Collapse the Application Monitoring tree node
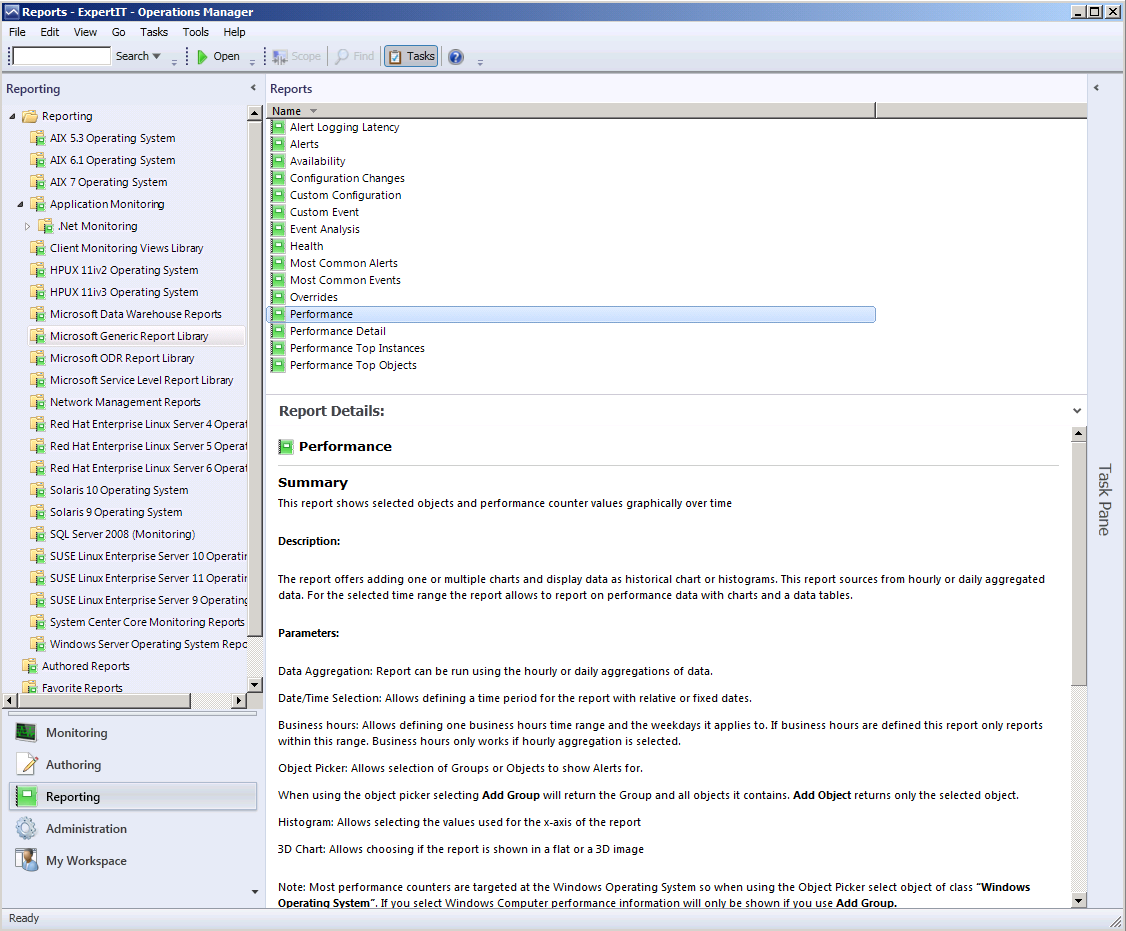 [x=20, y=204]
